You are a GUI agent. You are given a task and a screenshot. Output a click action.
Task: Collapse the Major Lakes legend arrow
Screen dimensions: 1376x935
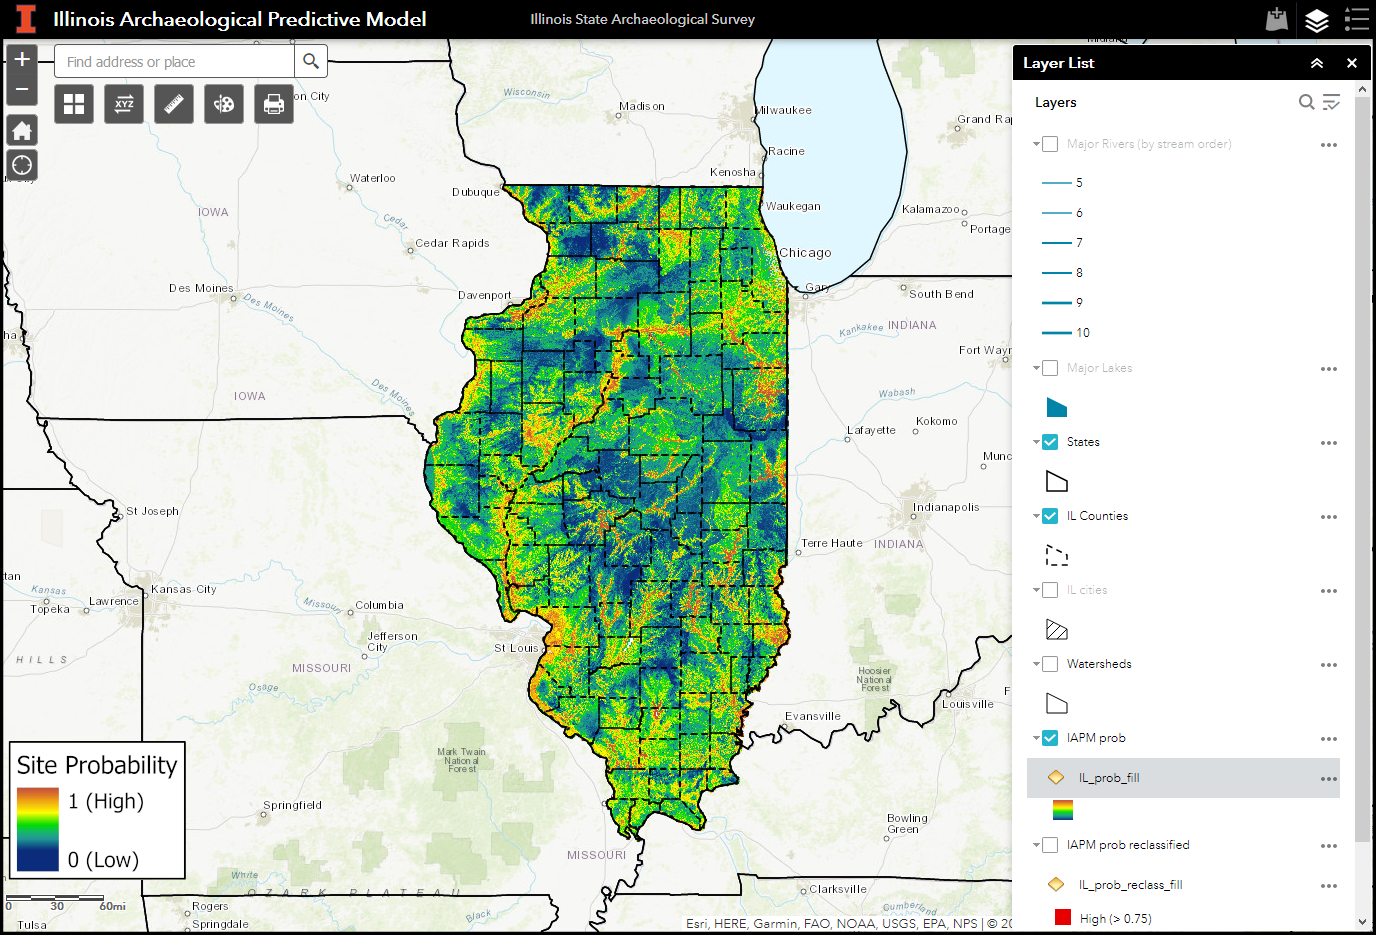click(1036, 368)
